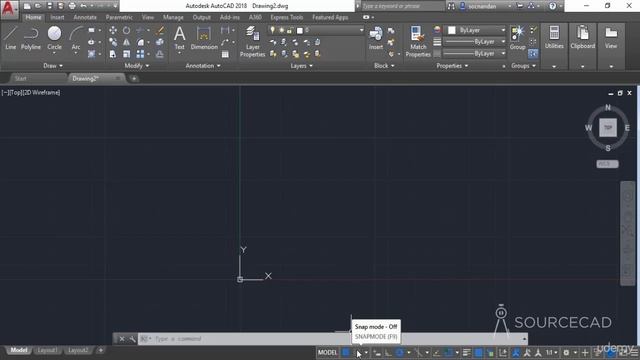Open the Express Tools ribbon tab

coord(287,18)
